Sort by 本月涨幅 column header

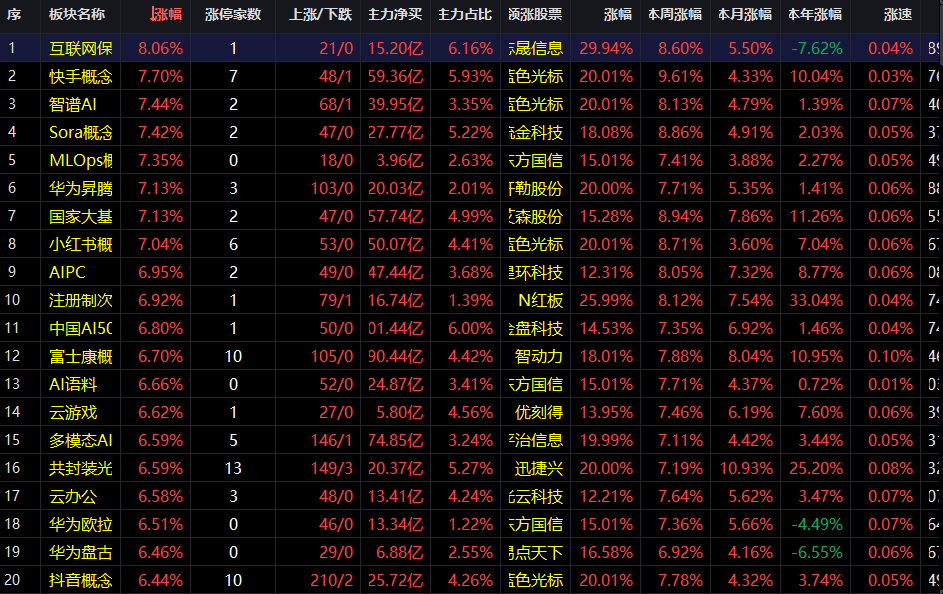[745, 14]
